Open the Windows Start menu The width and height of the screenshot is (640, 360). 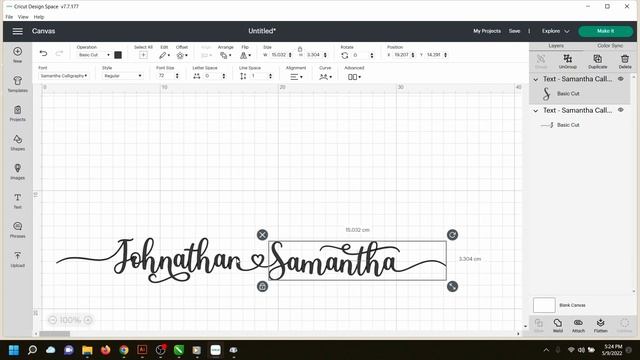pos(14,350)
